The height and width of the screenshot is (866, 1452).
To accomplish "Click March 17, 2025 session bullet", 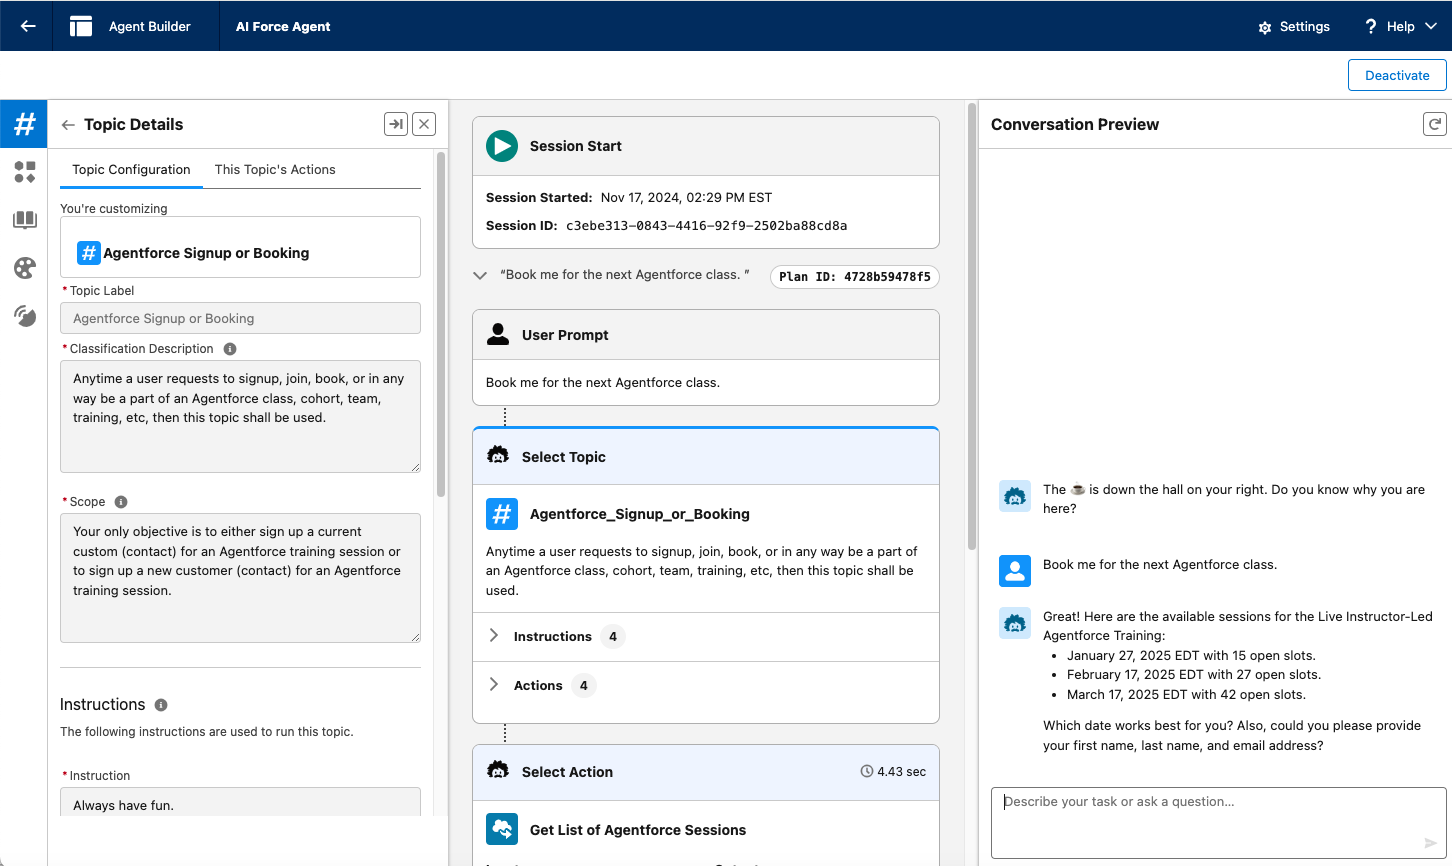I will click(x=1186, y=695).
